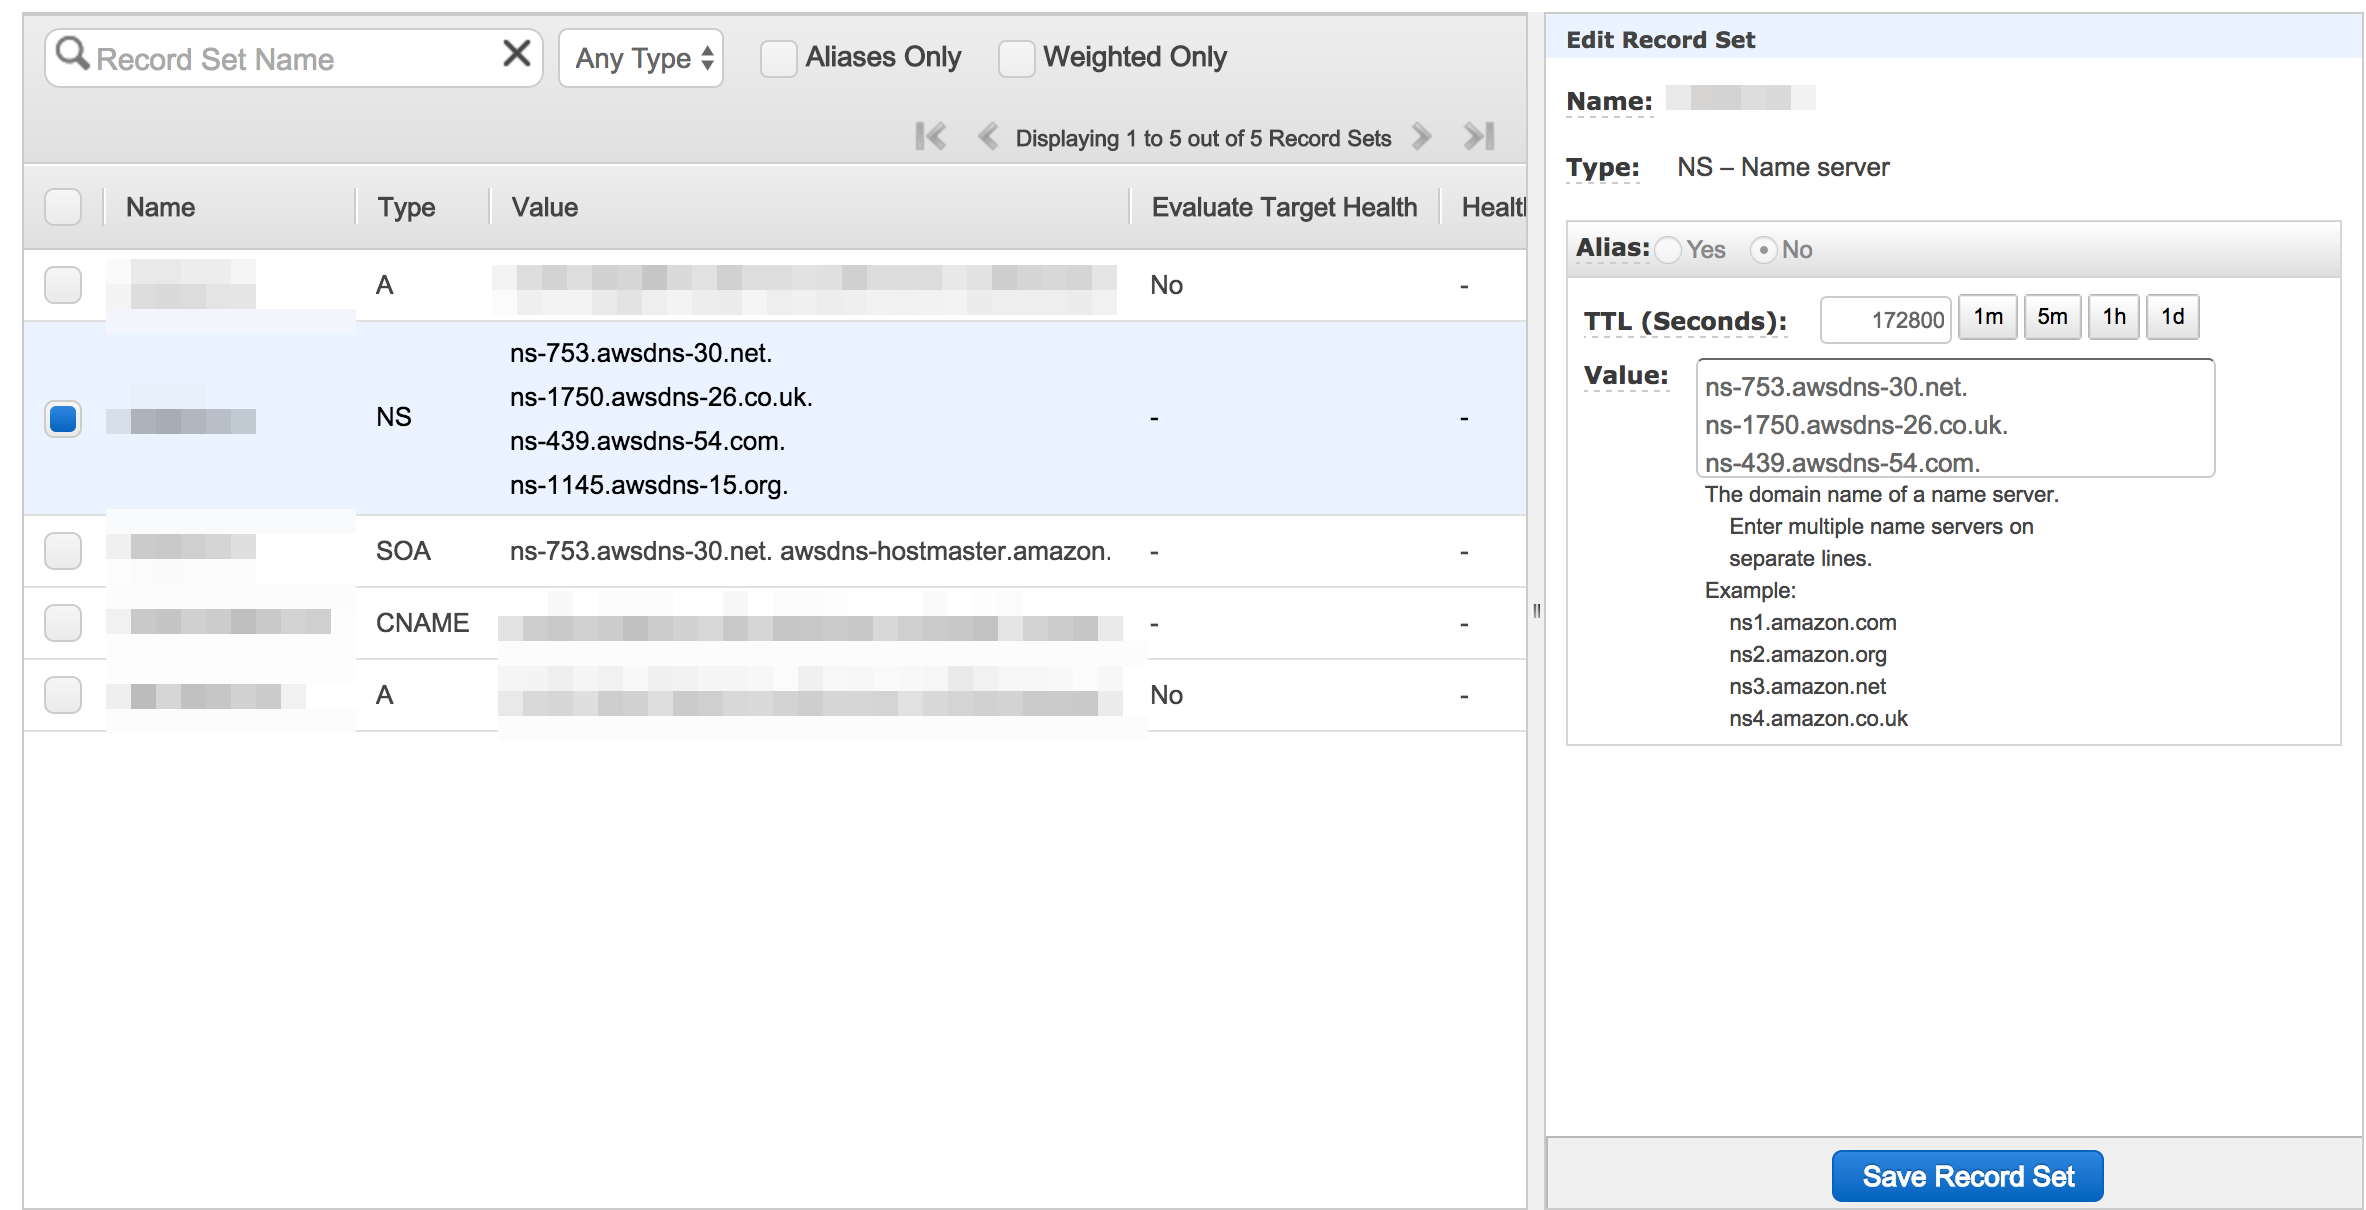Clear the Record Set Name search
The width and height of the screenshot is (2366, 1210).
[x=516, y=53]
